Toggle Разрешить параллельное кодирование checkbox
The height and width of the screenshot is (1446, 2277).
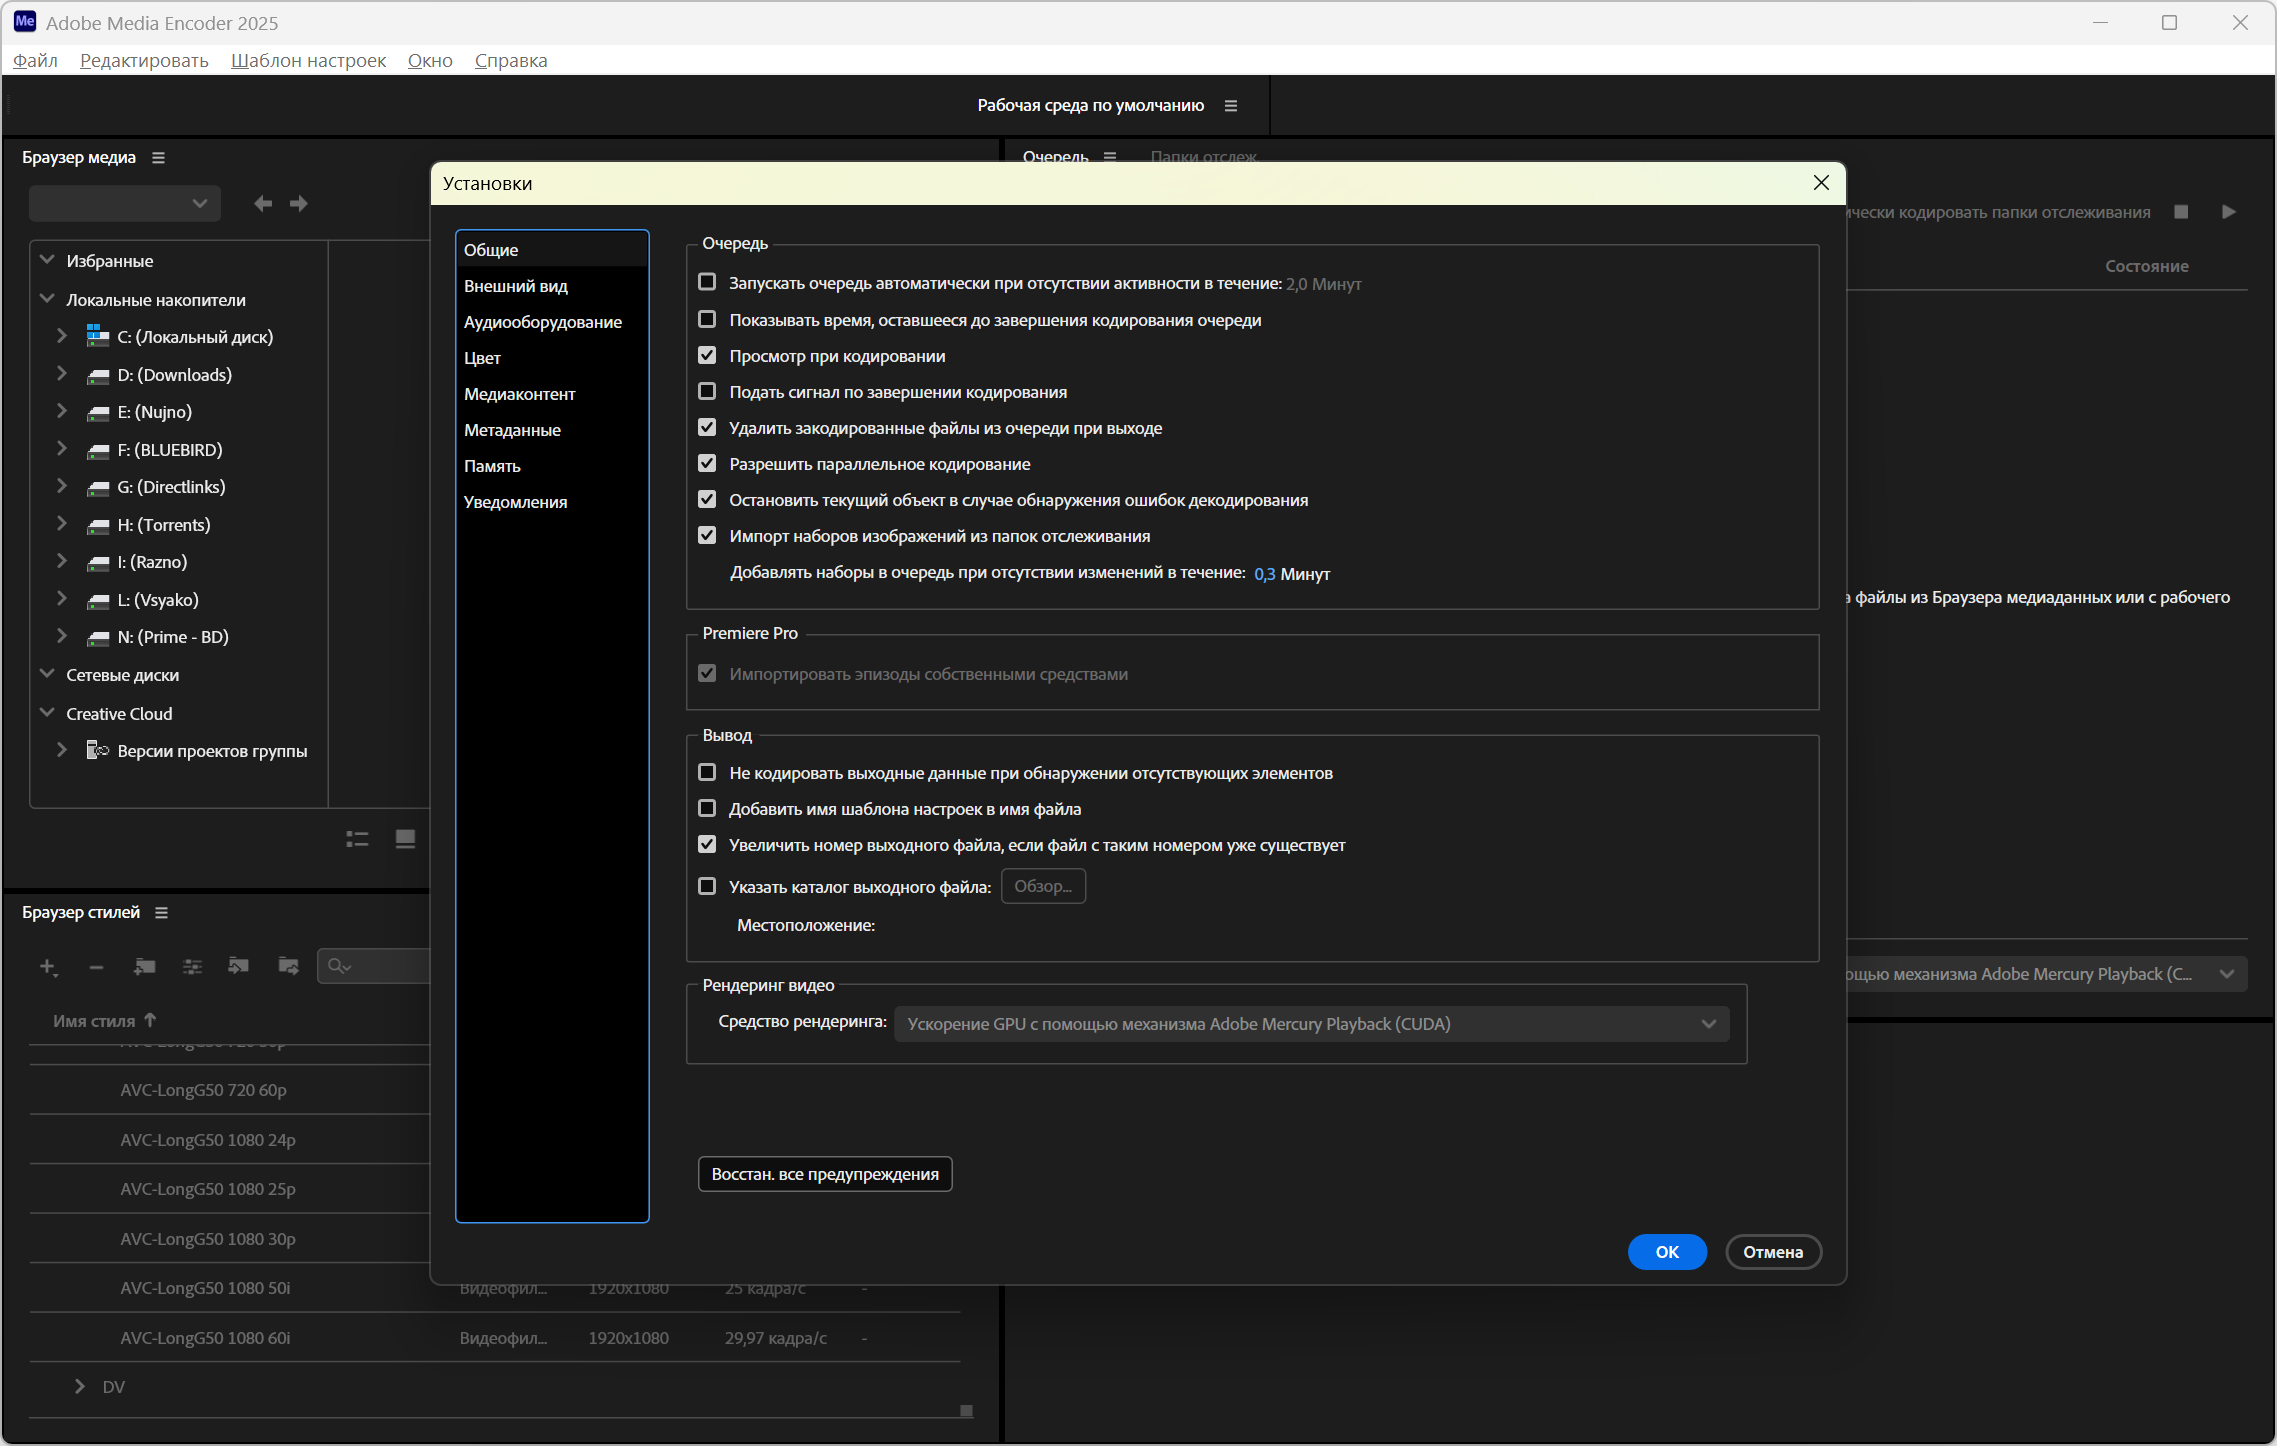coord(707,464)
